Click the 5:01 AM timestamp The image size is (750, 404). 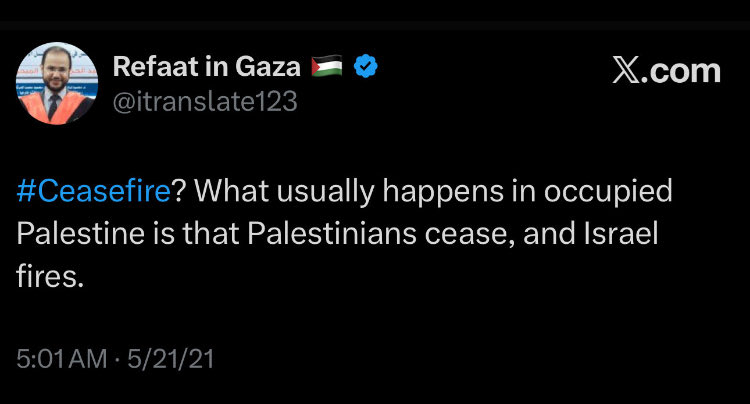tap(61, 358)
